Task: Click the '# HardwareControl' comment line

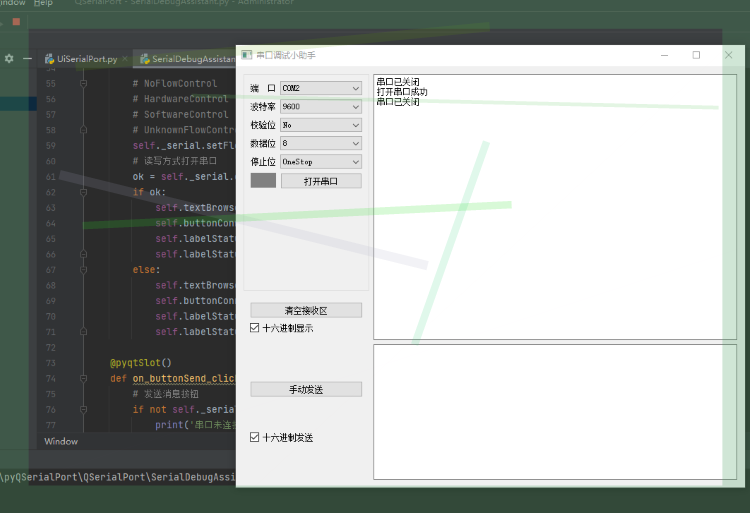Action: coord(180,99)
